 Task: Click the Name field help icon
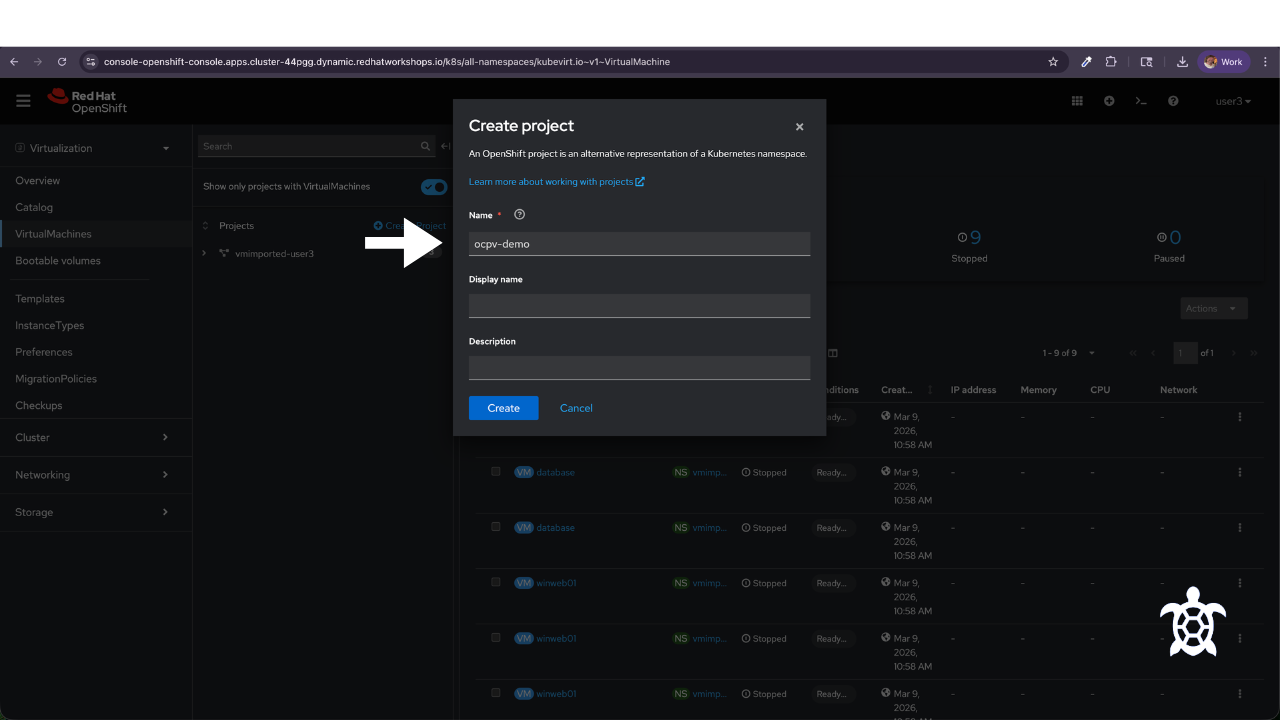coord(519,214)
